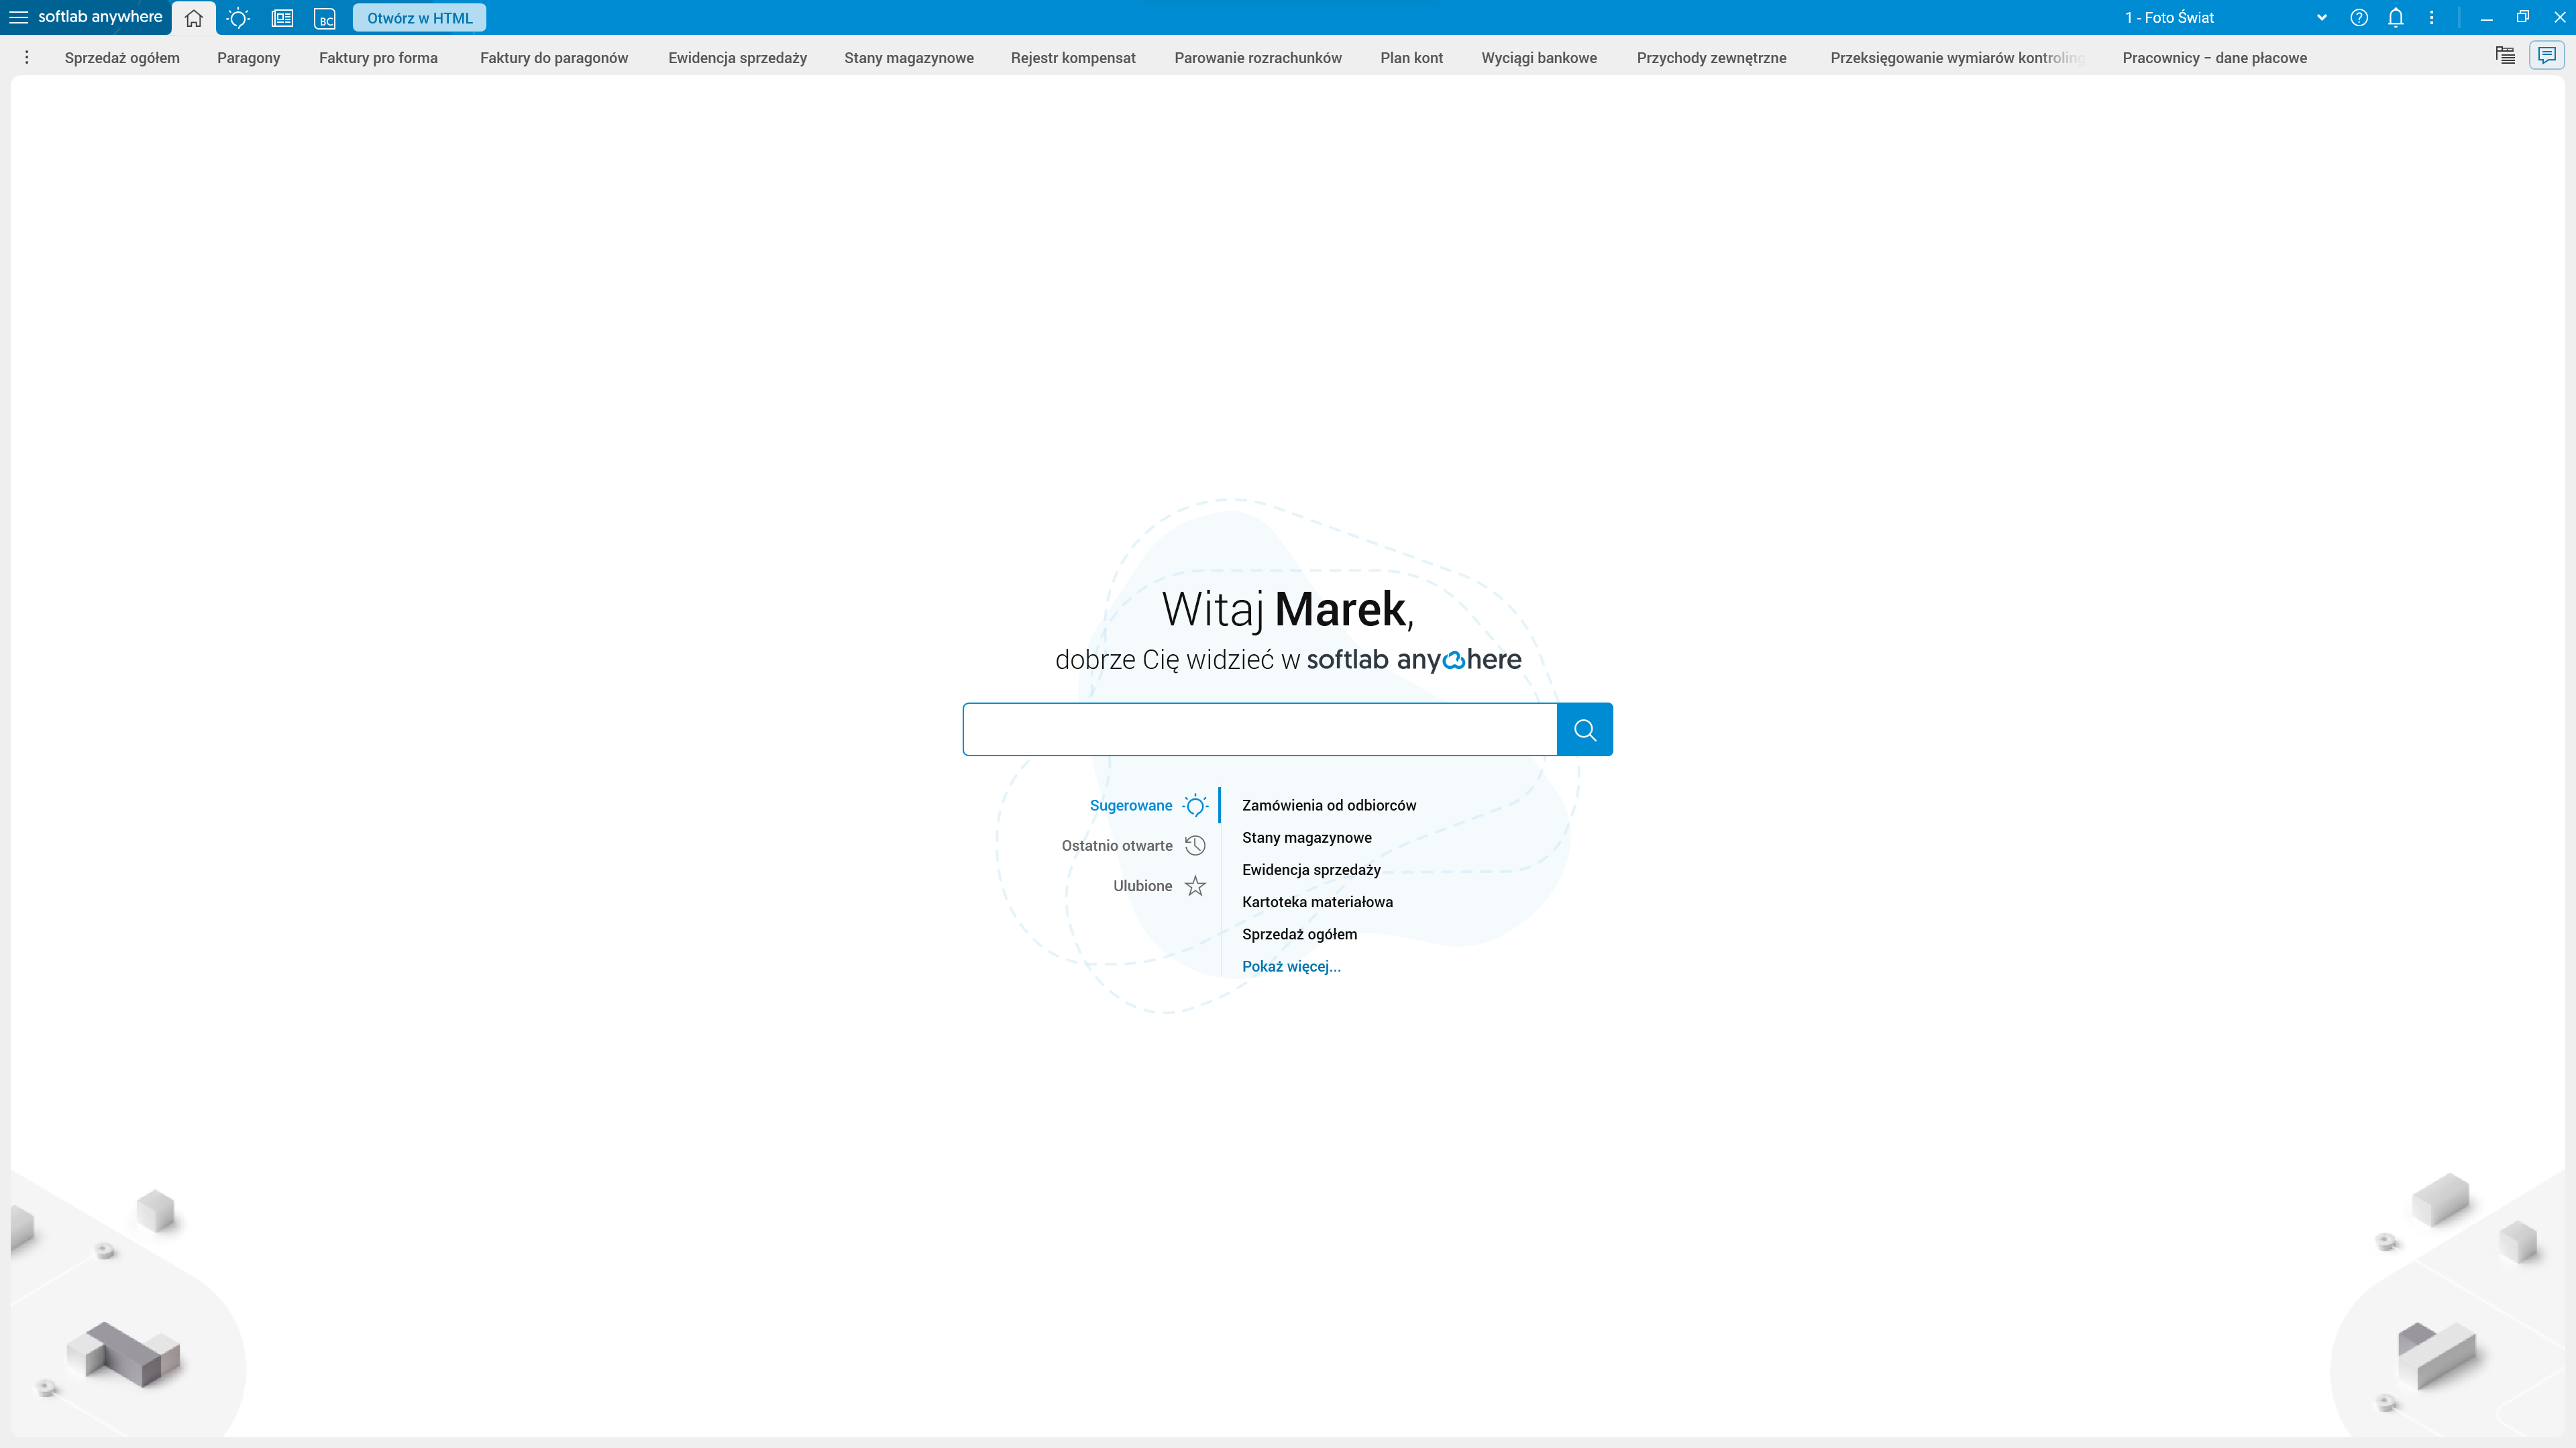Open the help question mark icon
Screen dimensions: 2576x1448
2359,17
